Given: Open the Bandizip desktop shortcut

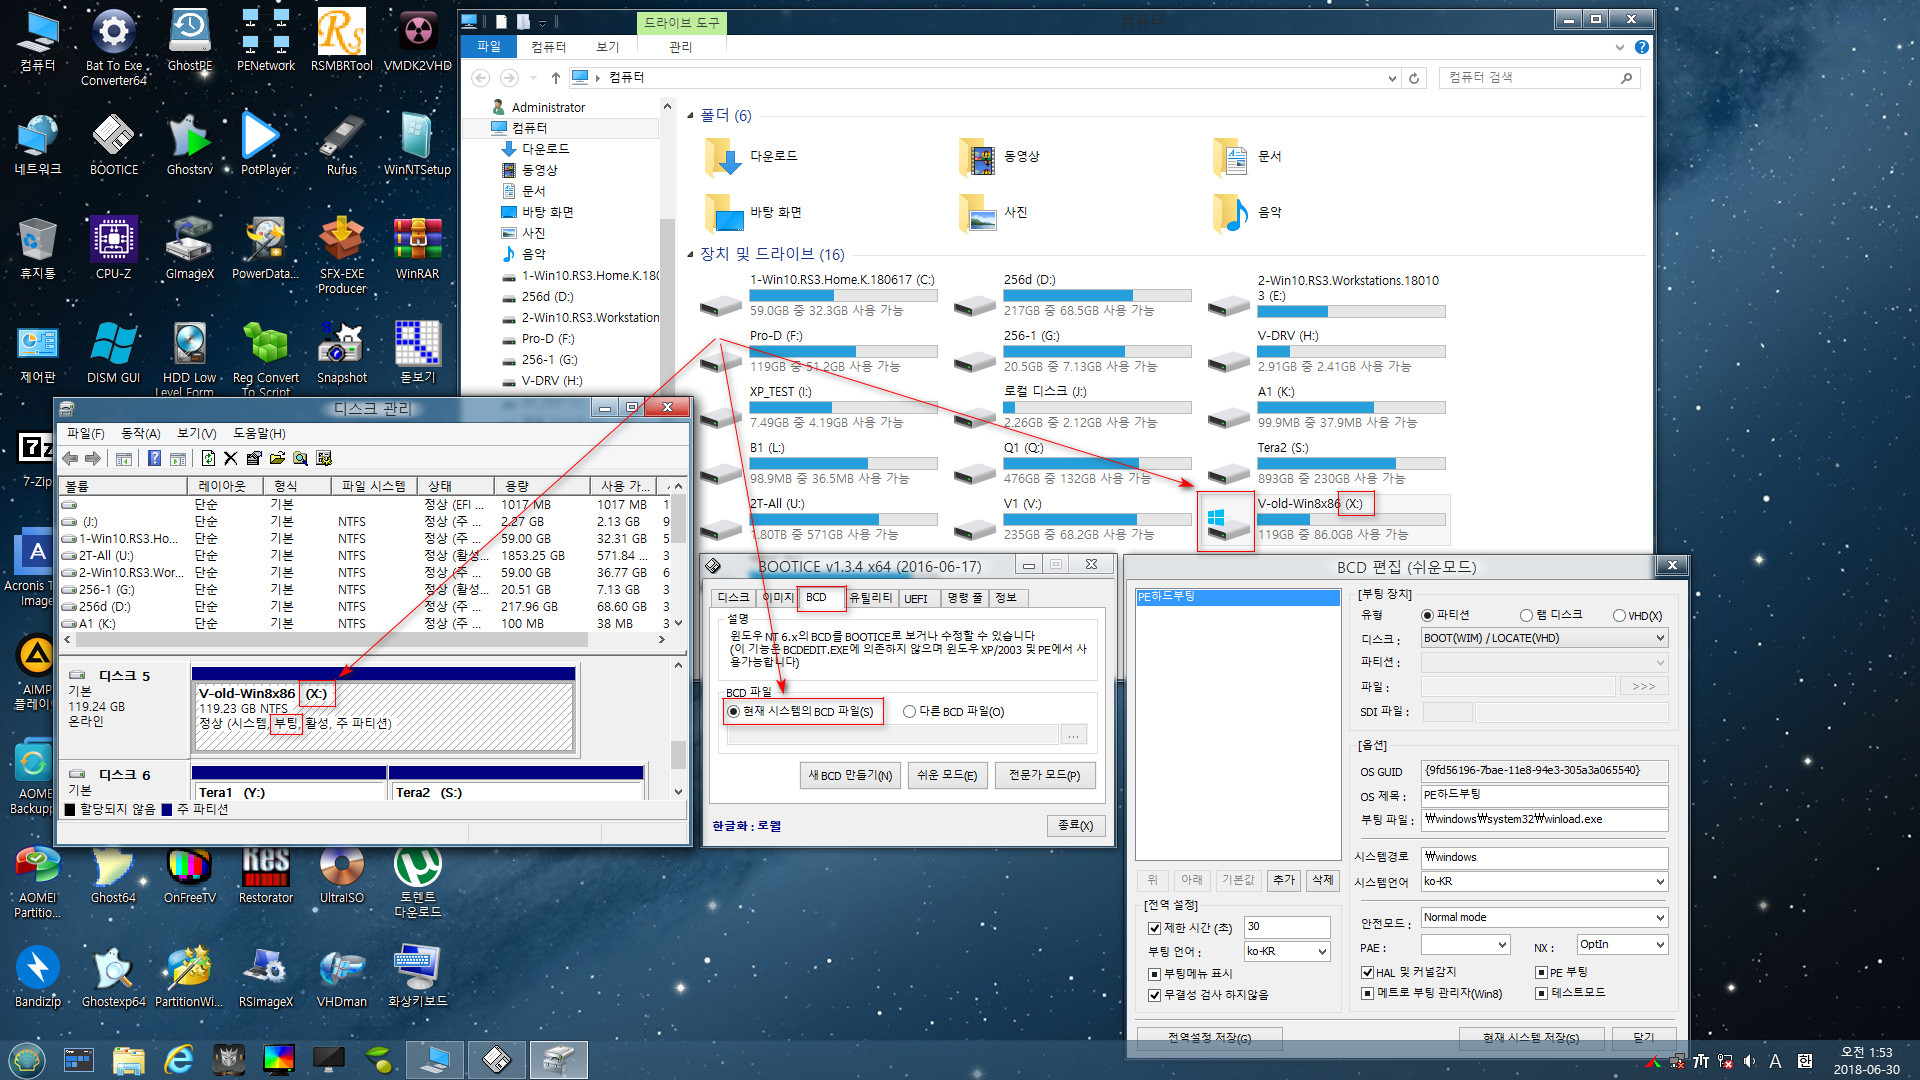Looking at the screenshot, I should [38, 975].
